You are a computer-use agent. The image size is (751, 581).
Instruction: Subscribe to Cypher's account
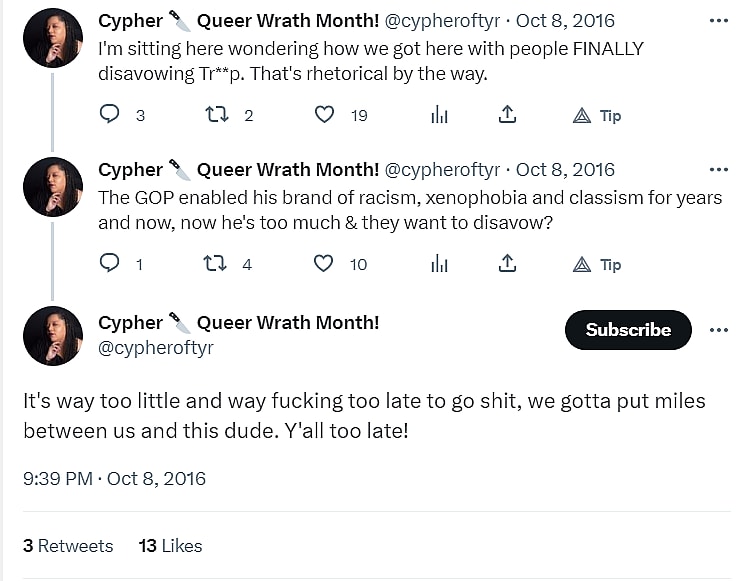pyautogui.click(x=628, y=330)
